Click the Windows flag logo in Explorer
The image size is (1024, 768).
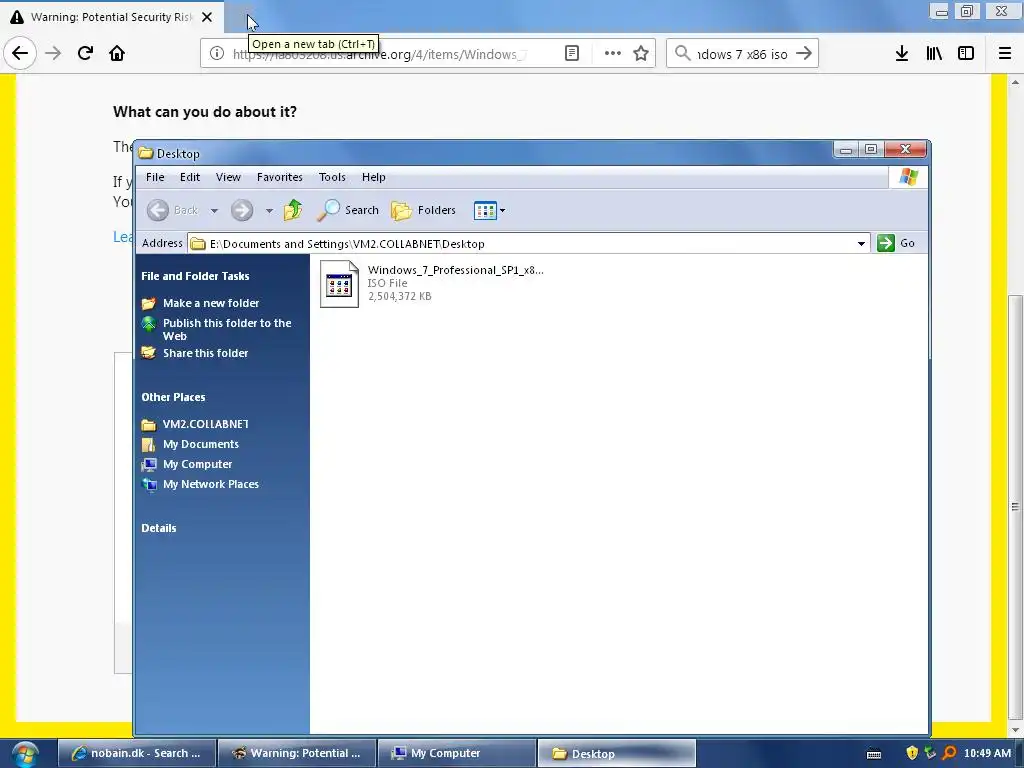coord(908,177)
